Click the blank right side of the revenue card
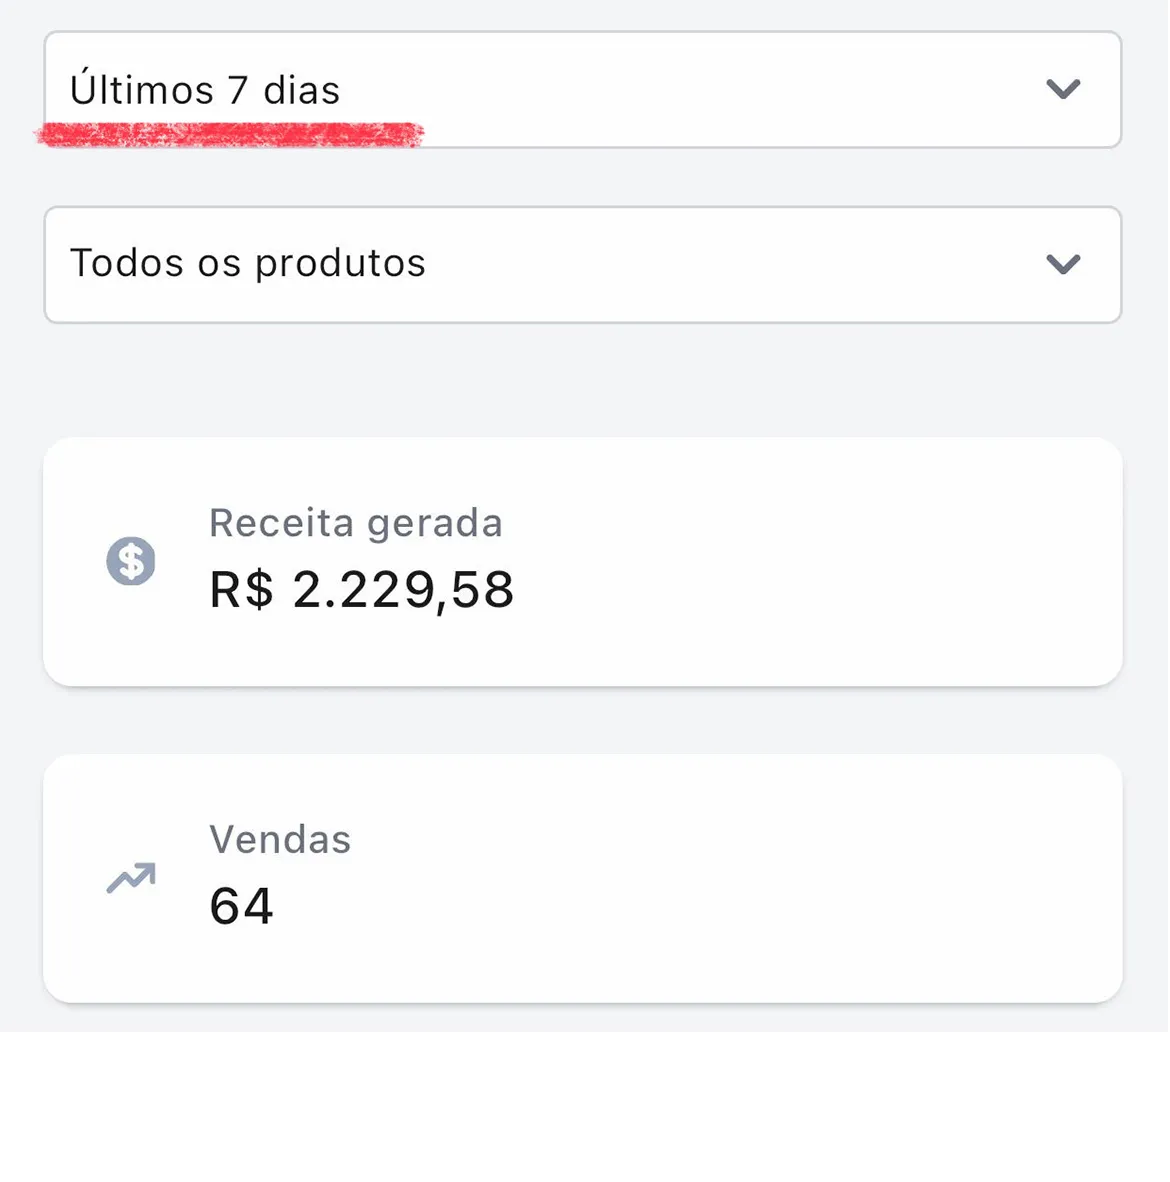The height and width of the screenshot is (1182, 1170). click(x=850, y=561)
